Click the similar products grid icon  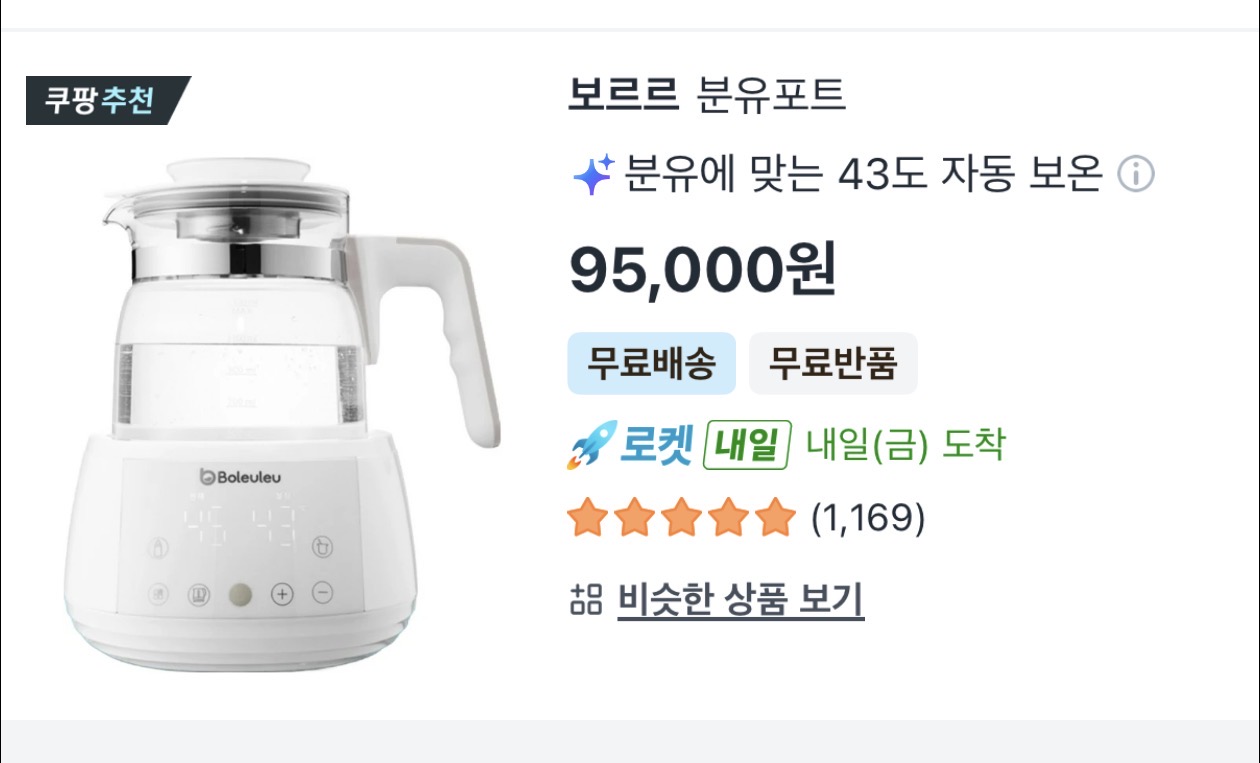click(x=586, y=600)
